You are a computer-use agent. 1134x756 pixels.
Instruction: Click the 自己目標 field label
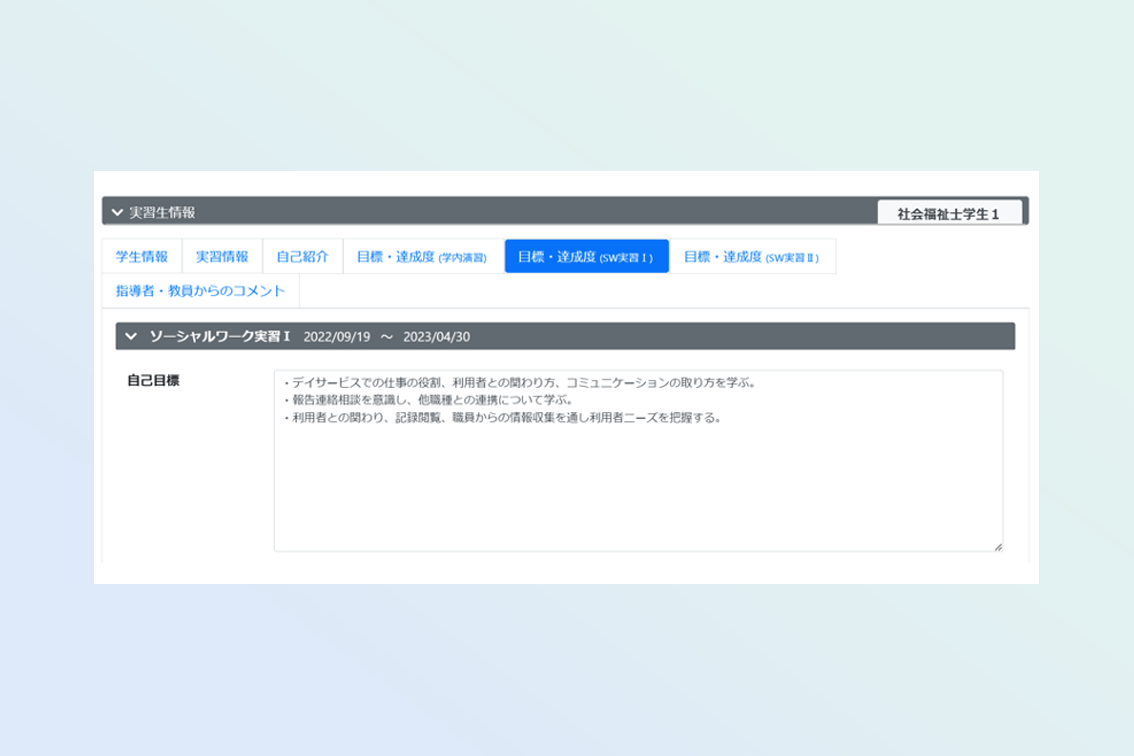click(x=153, y=380)
